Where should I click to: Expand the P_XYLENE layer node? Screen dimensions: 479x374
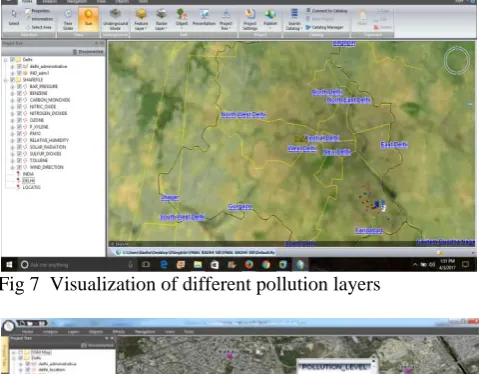coord(12,127)
